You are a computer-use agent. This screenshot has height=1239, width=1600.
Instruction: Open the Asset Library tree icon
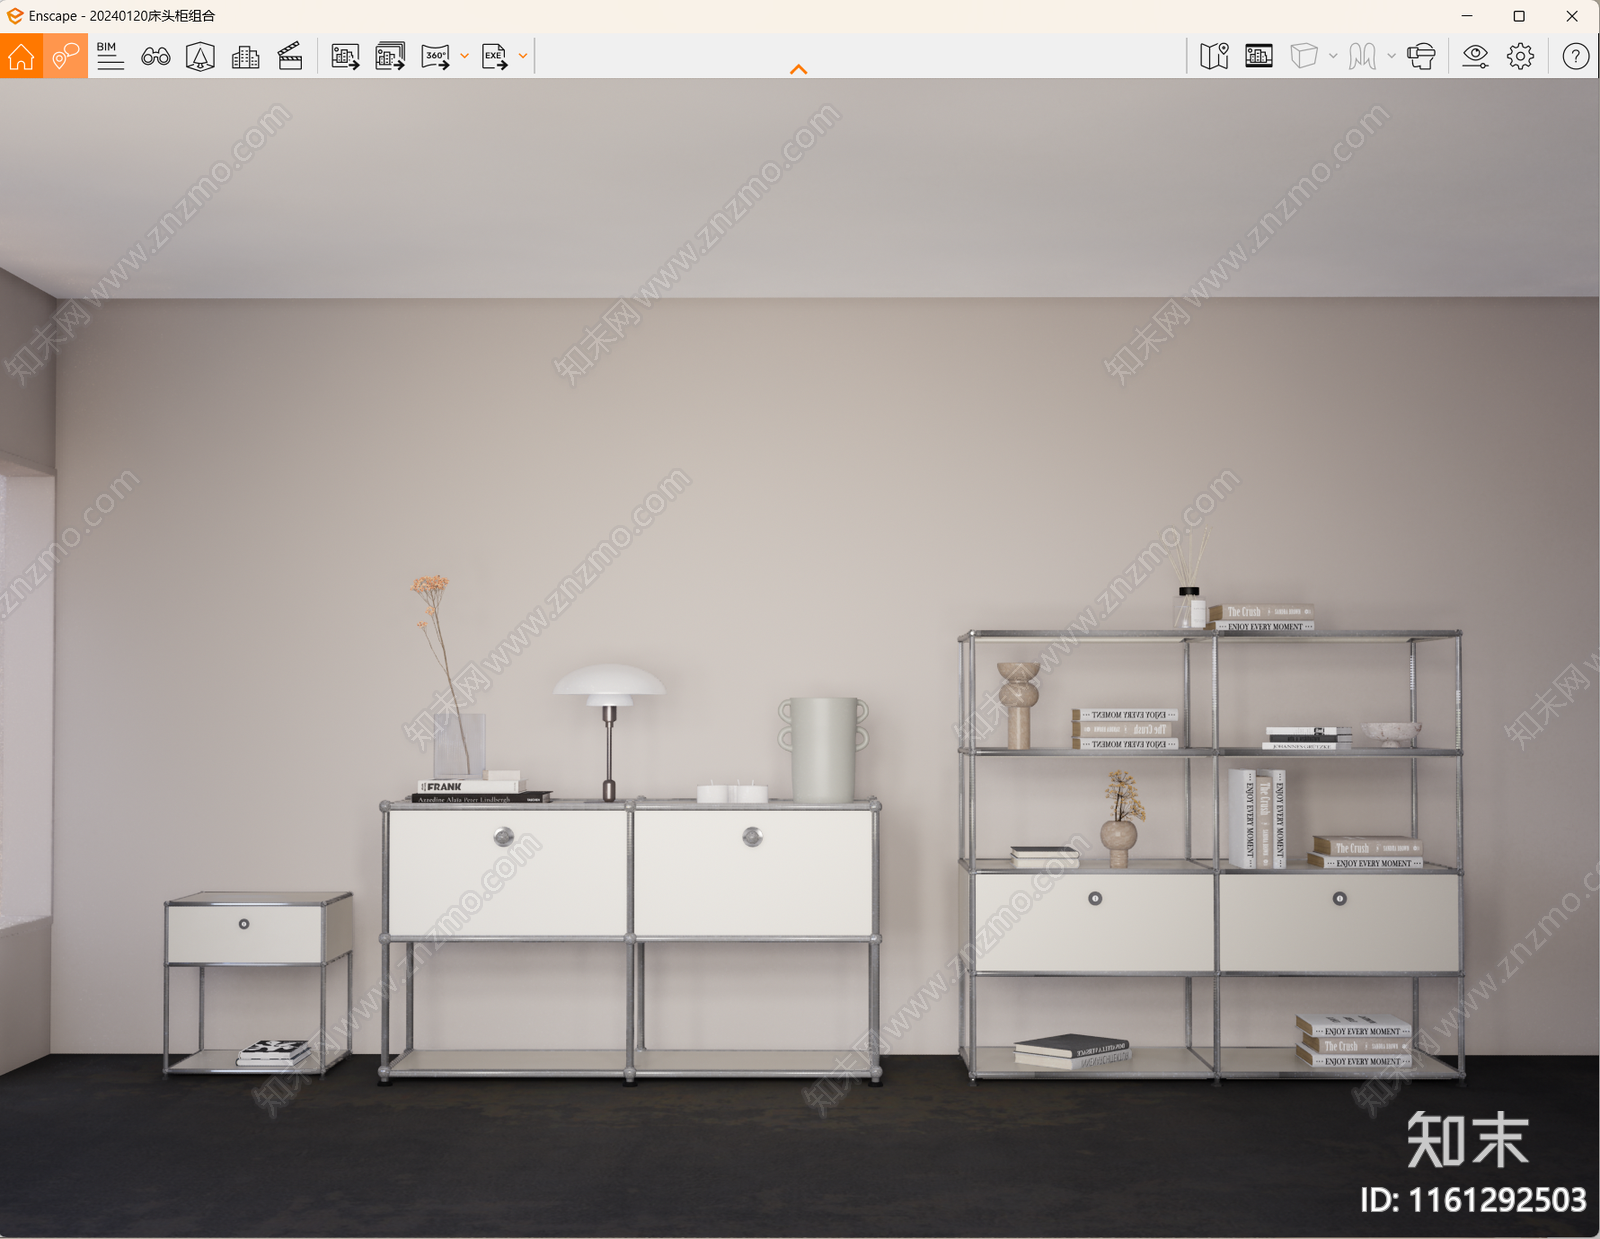pyautogui.click(x=200, y=56)
